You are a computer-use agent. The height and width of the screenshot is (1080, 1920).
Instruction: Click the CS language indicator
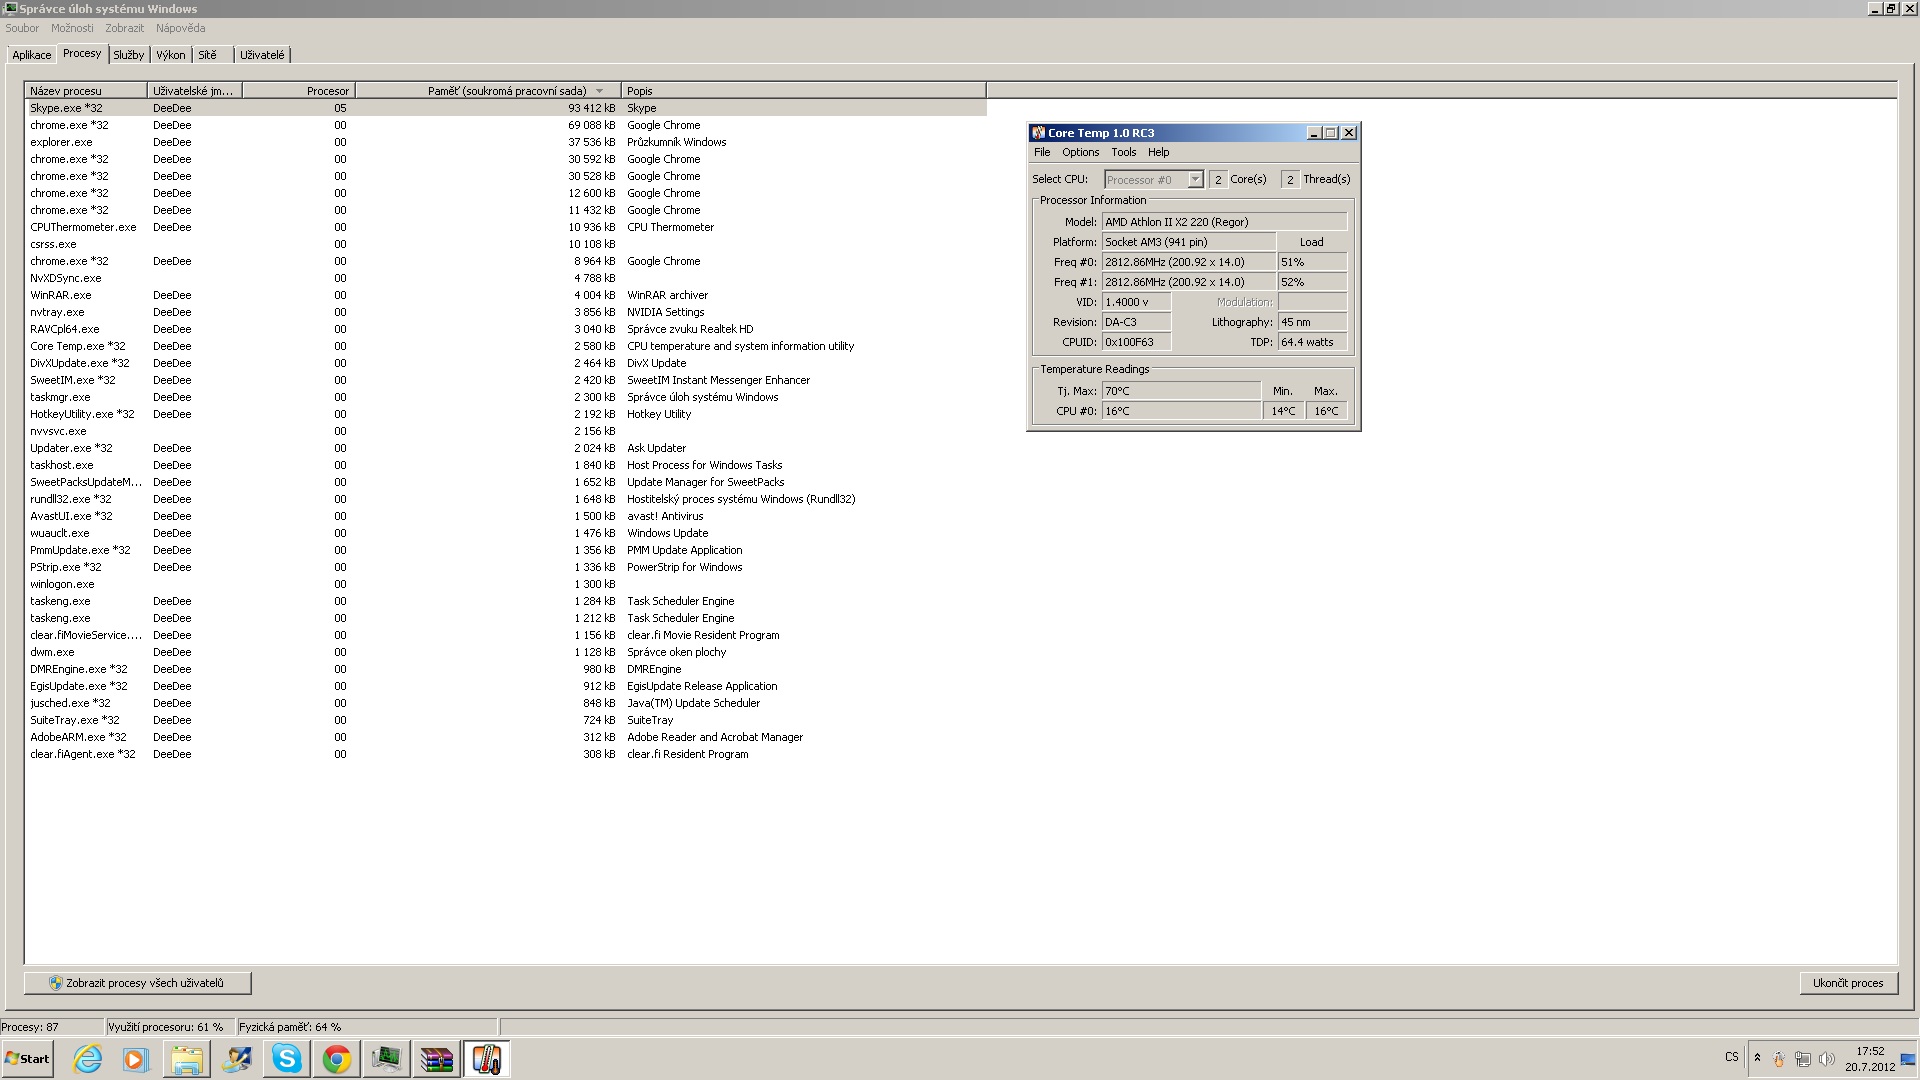(x=1732, y=1057)
